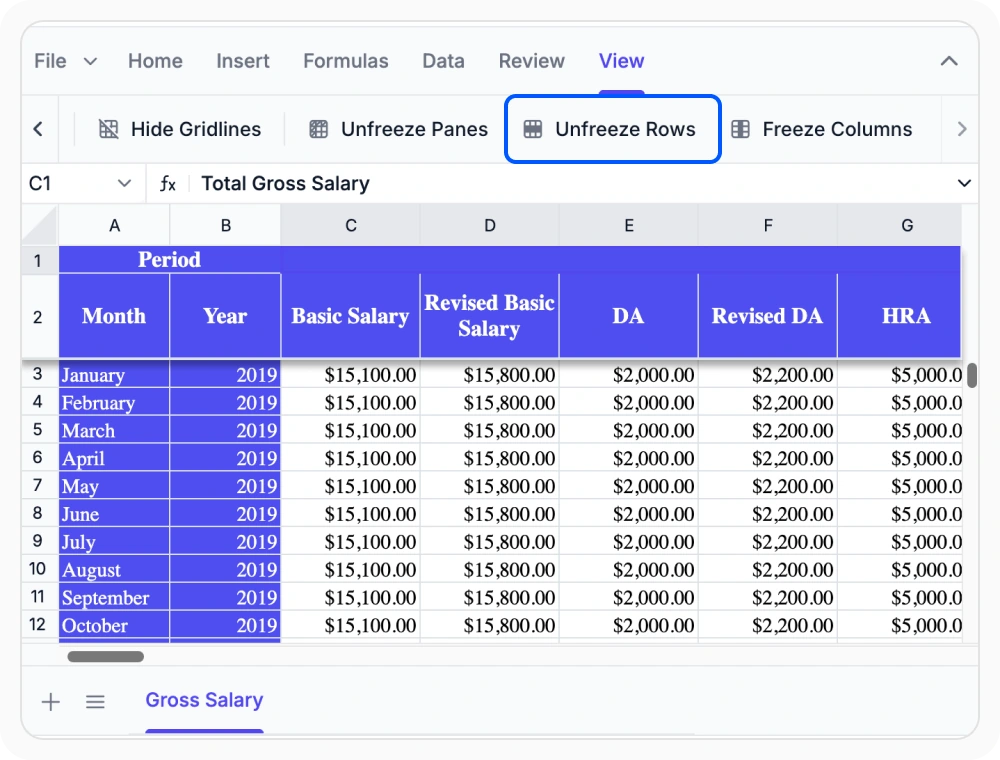Click File menu label
Screen dimensions: 1000x760
(x=50, y=61)
